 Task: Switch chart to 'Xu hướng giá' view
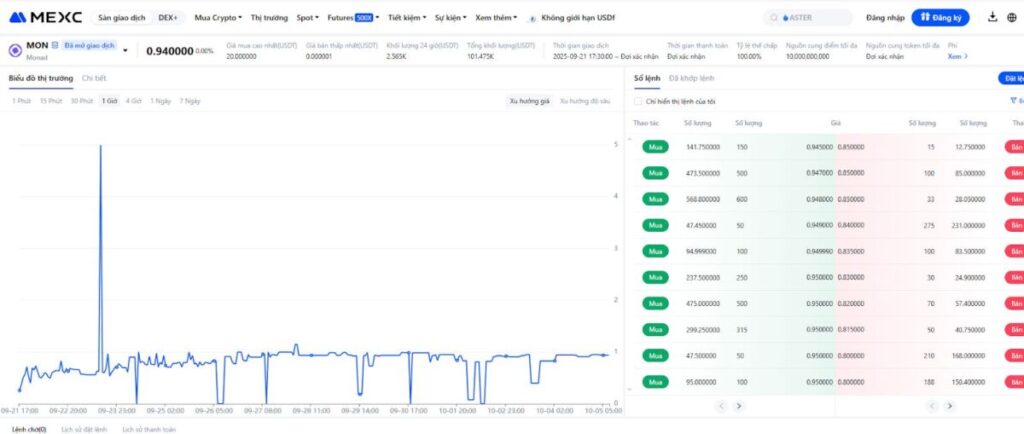pyautogui.click(x=529, y=101)
